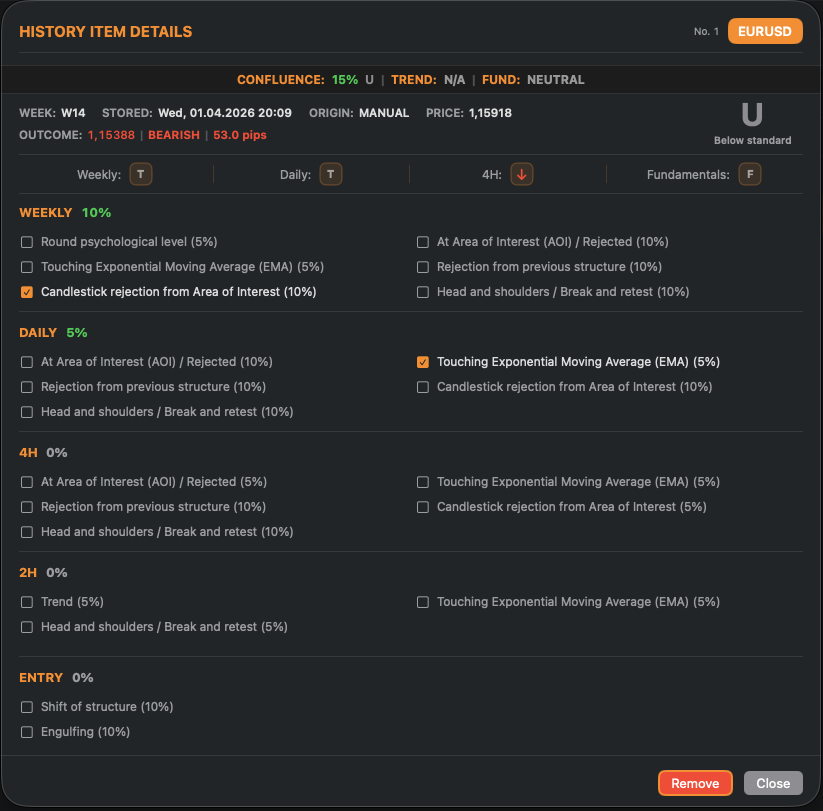The image size is (823, 811).
Task: Click the price value '1,15918'
Action: (x=490, y=113)
